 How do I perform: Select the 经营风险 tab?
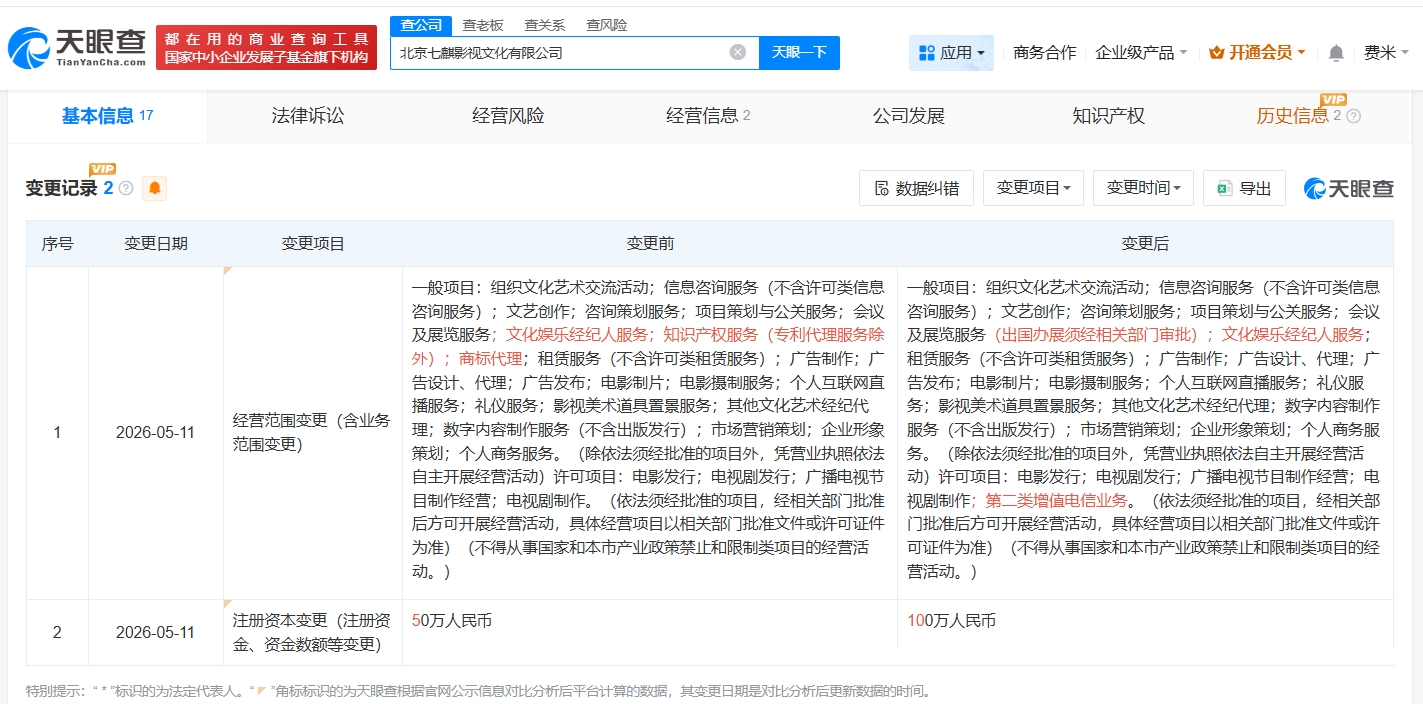508,116
